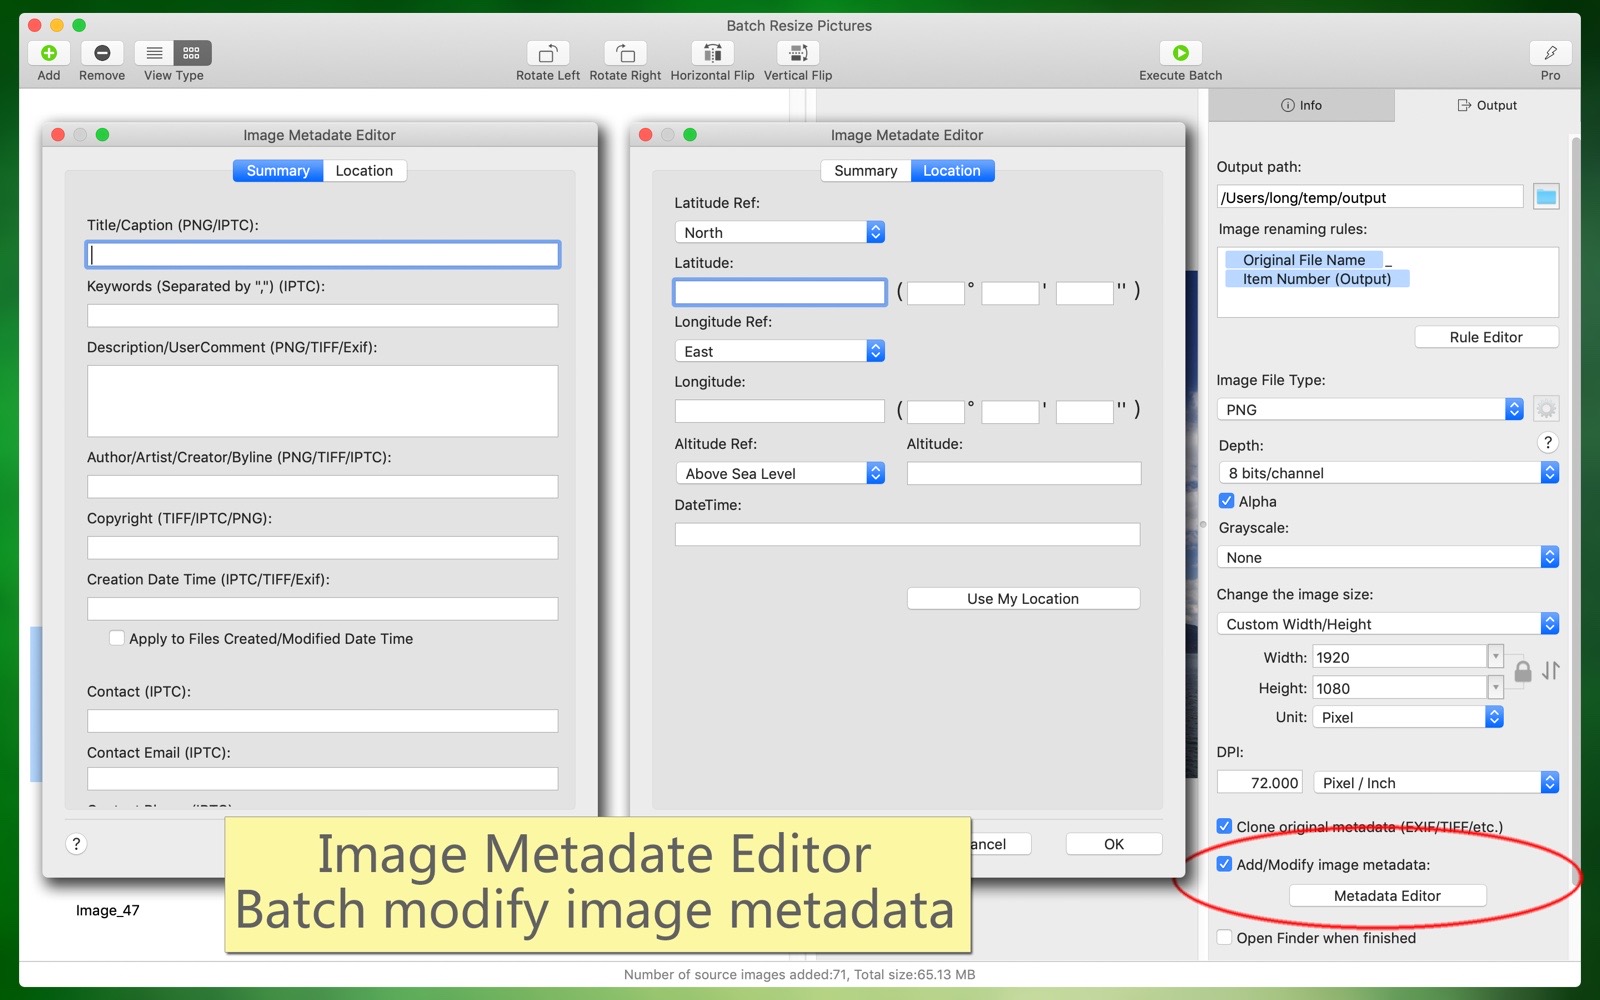Click the Add images icon
Image resolution: width=1600 pixels, height=1000 pixels.
[x=48, y=53]
